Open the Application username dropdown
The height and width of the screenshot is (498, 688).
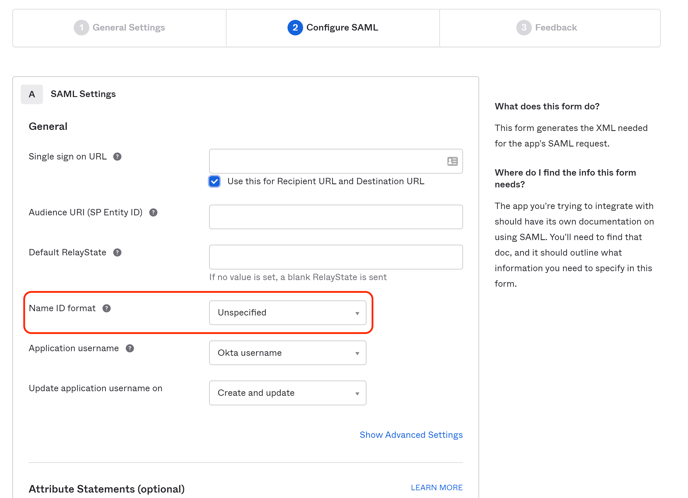tap(287, 353)
